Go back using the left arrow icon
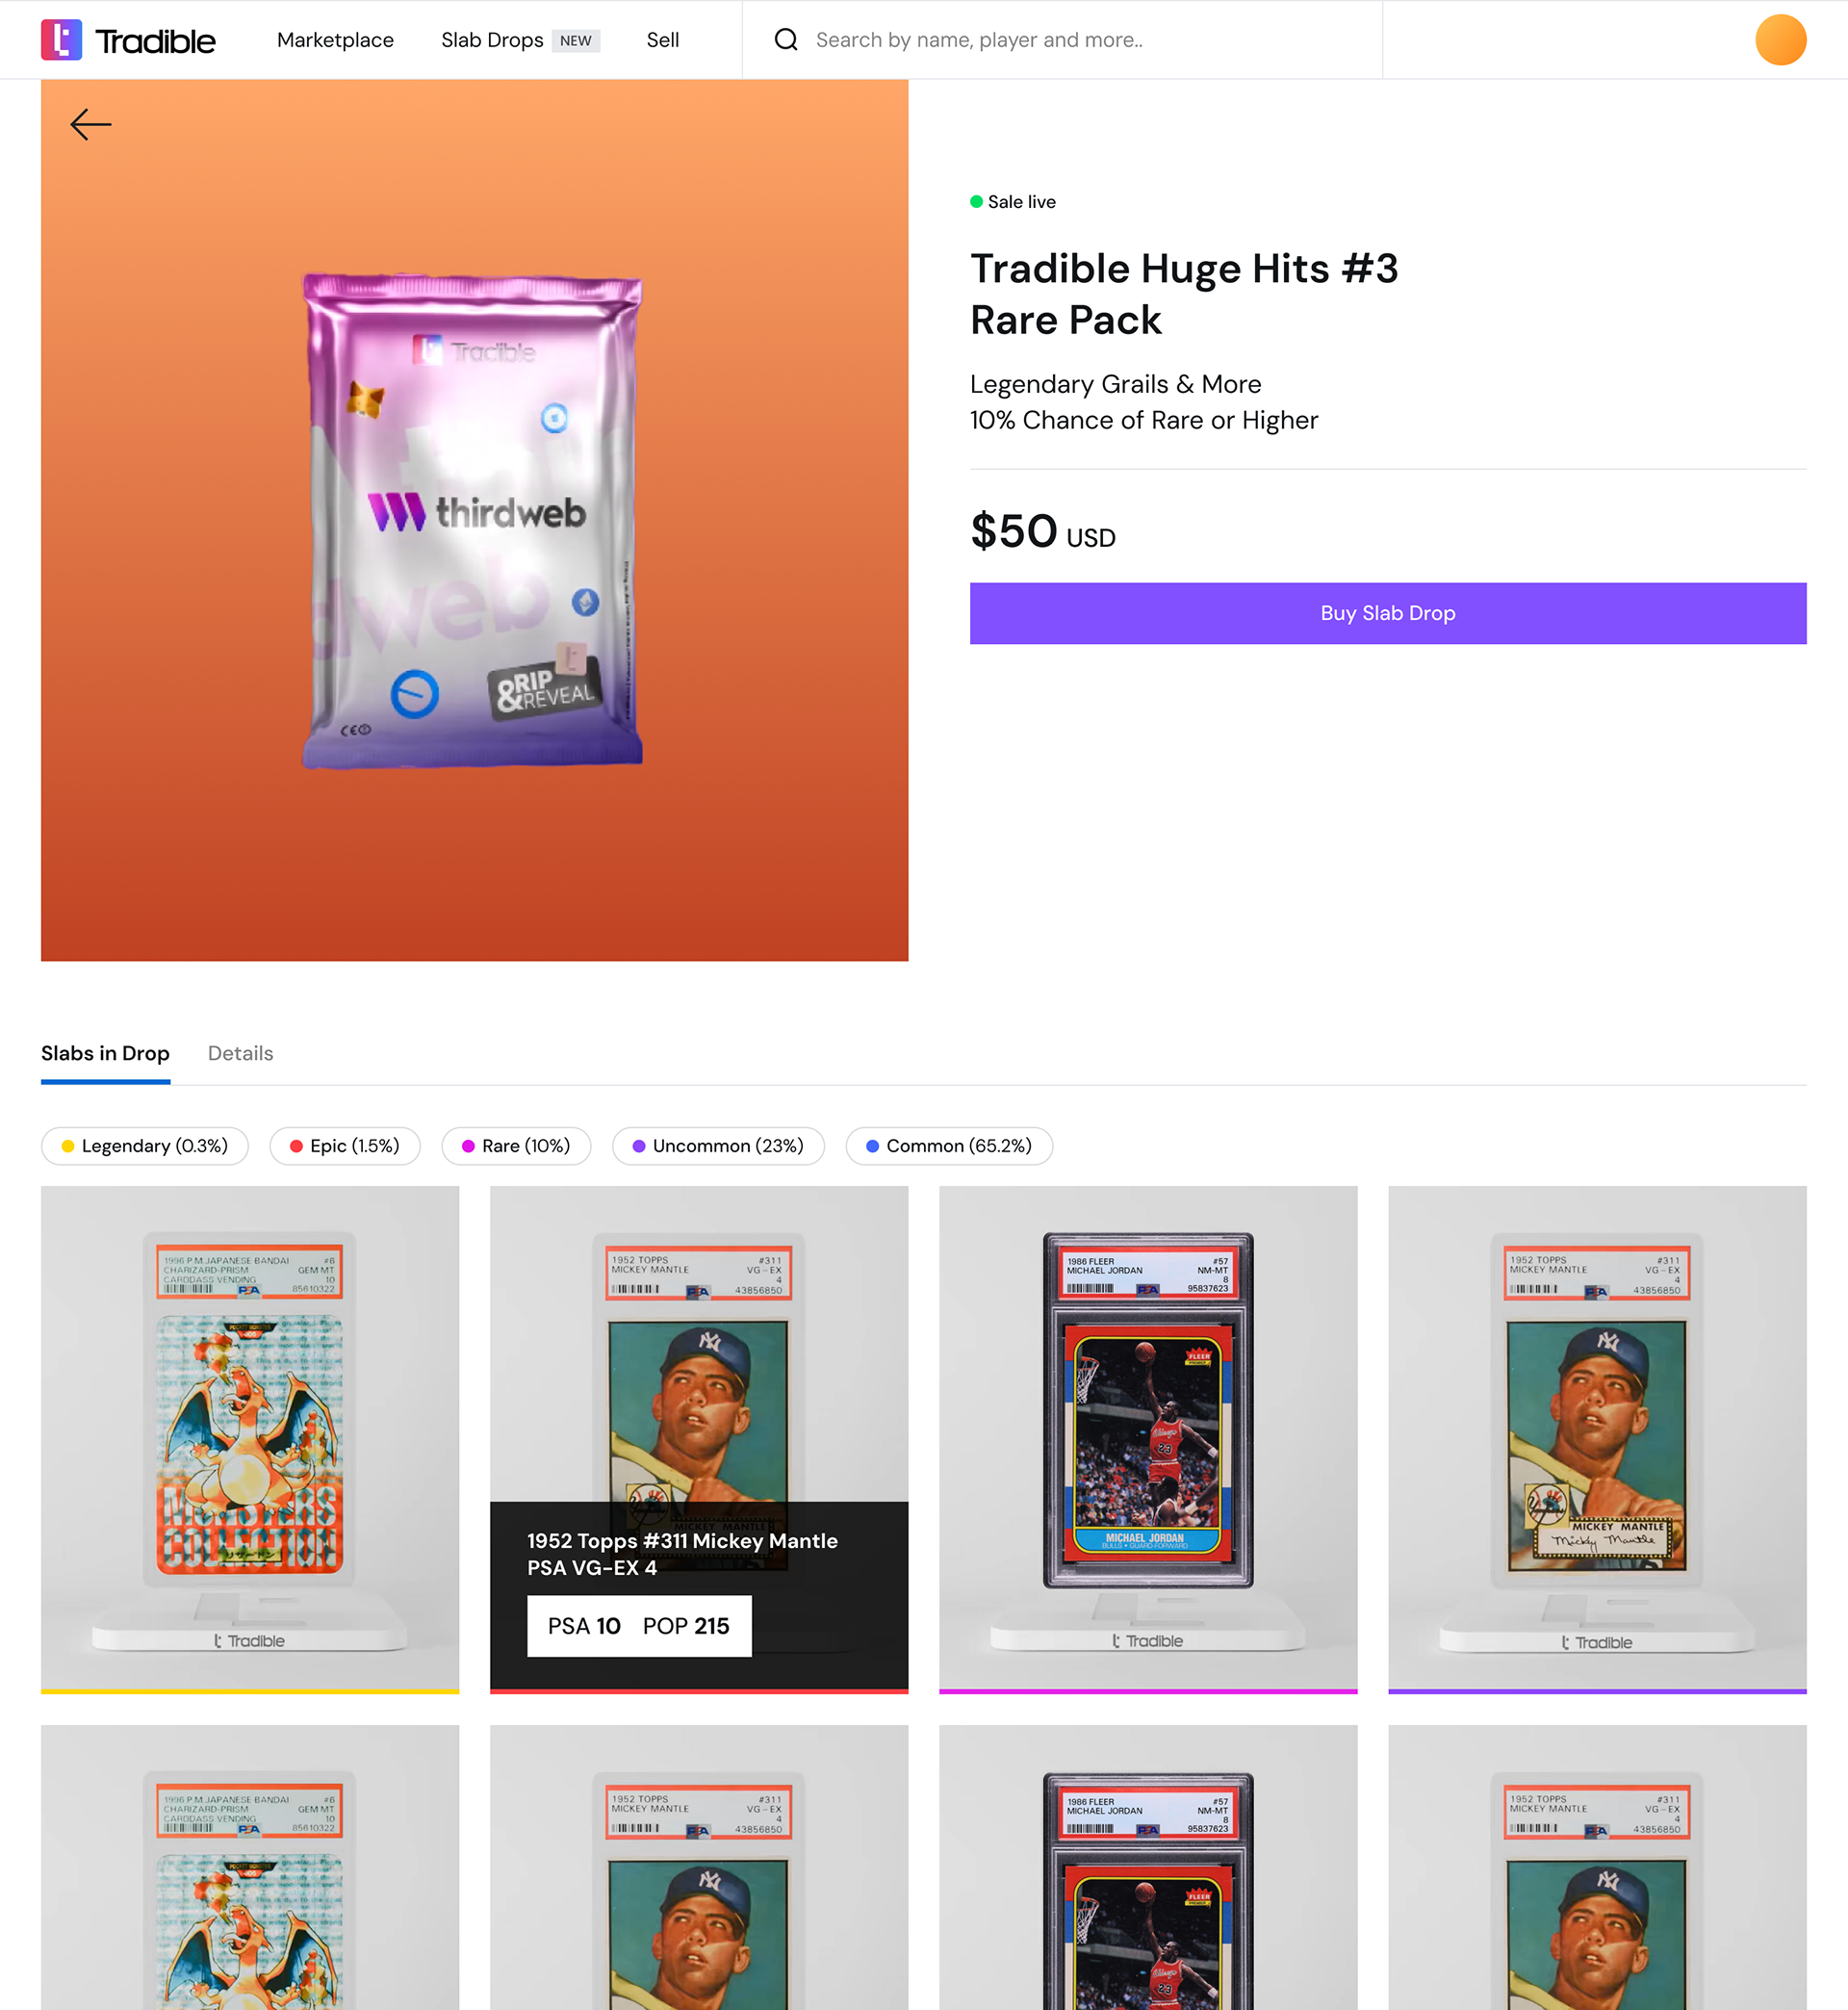Image resolution: width=1848 pixels, height=2010 pixels. click(91, 124)
